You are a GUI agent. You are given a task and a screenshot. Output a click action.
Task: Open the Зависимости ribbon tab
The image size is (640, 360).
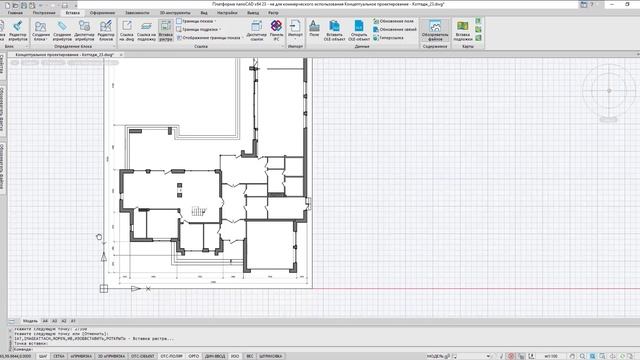[x=137, y=13]
